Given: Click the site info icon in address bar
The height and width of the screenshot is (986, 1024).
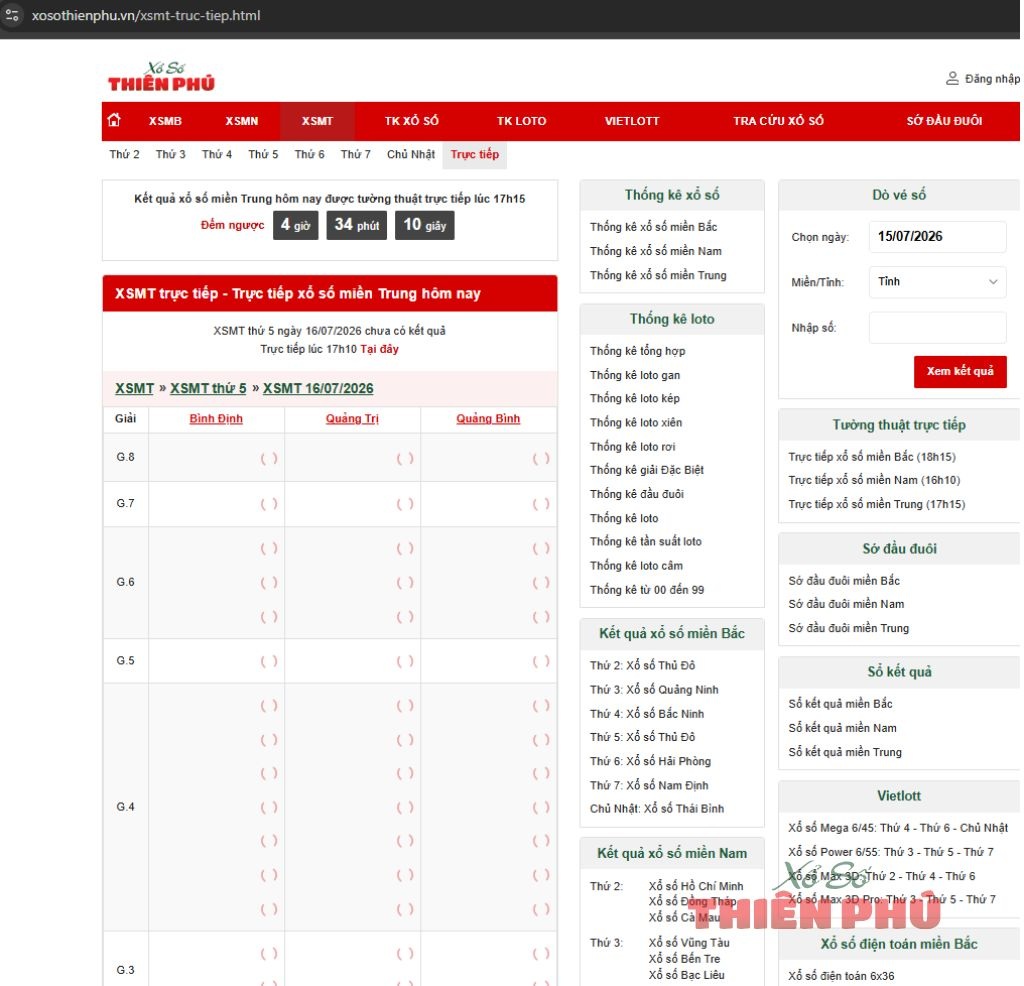Looking at the screenshot, I should [x=12, y=15].
